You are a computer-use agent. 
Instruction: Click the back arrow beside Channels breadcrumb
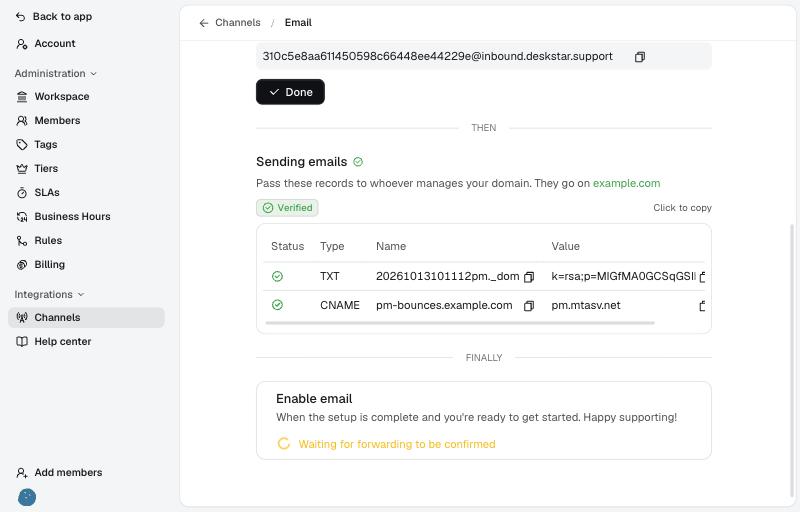204,23
